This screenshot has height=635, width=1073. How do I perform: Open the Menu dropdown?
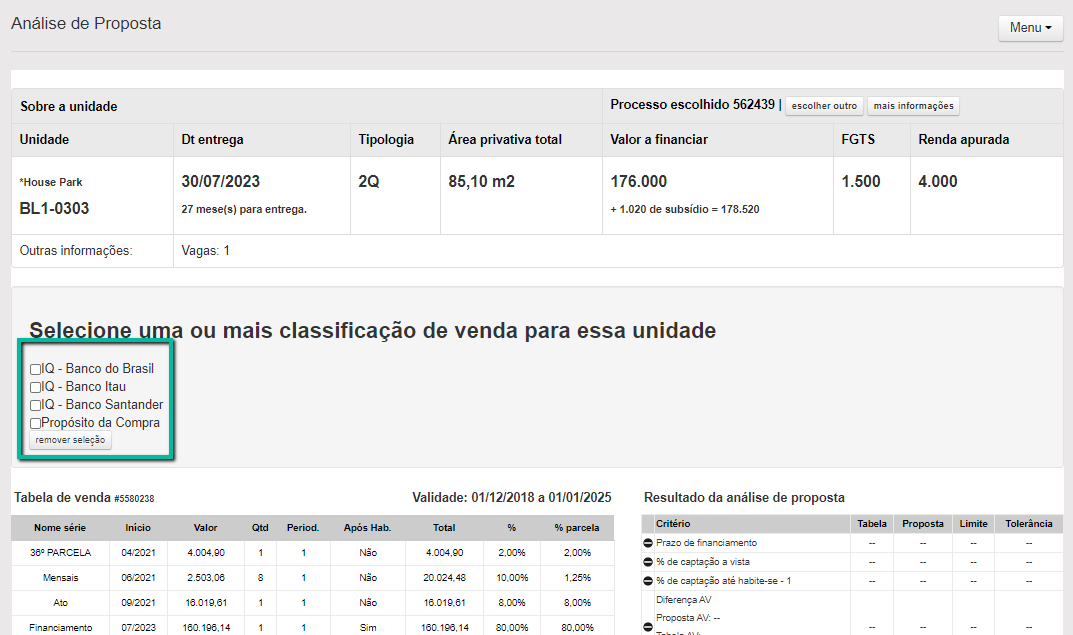pyautogui.click(x=1030, y=28)
